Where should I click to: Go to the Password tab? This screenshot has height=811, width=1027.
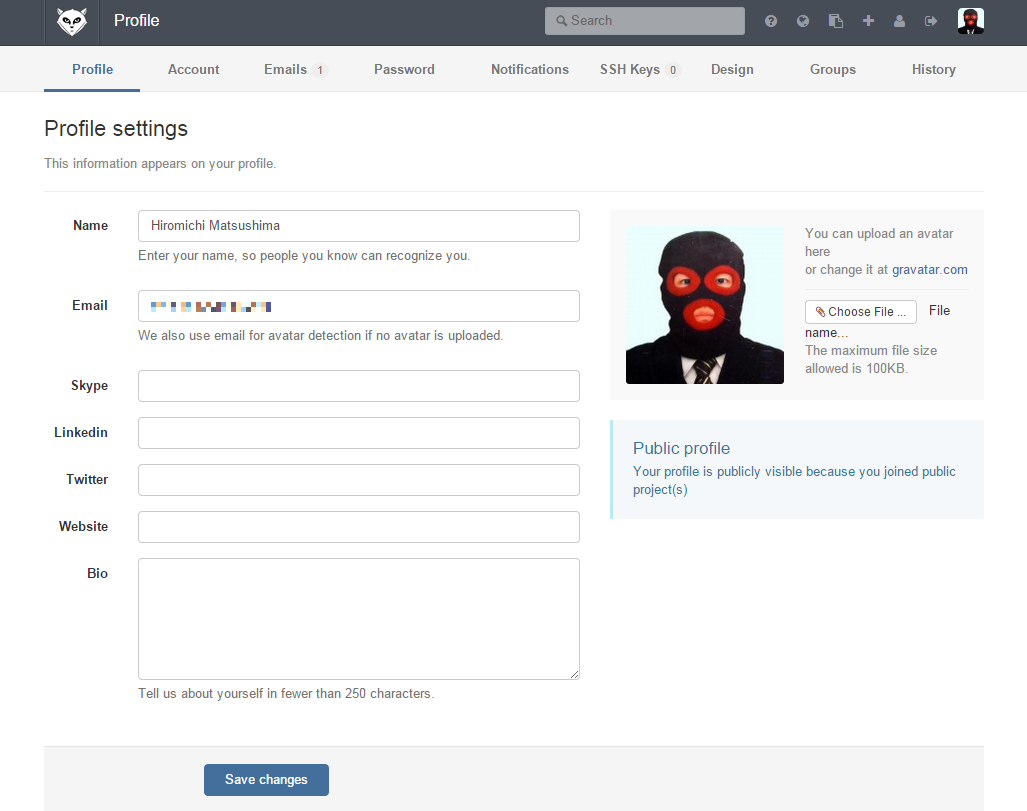tap(404, 69)
